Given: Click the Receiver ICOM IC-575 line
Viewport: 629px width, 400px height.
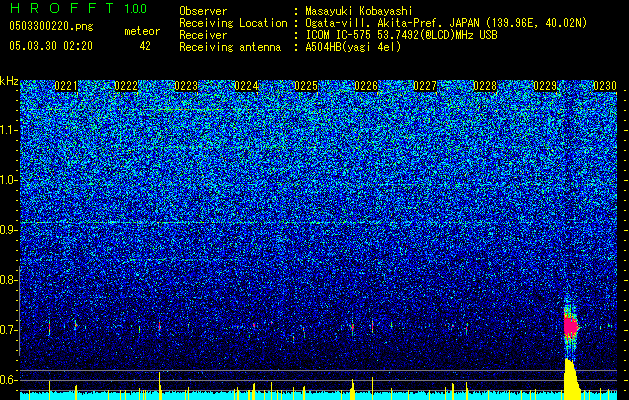Looking at the screenshot, I should (401, 35).
